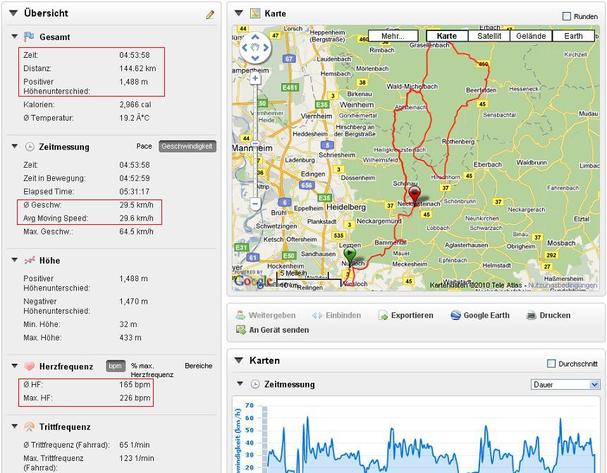
Task: Collapse the Karte map panel
Action: 239,13
